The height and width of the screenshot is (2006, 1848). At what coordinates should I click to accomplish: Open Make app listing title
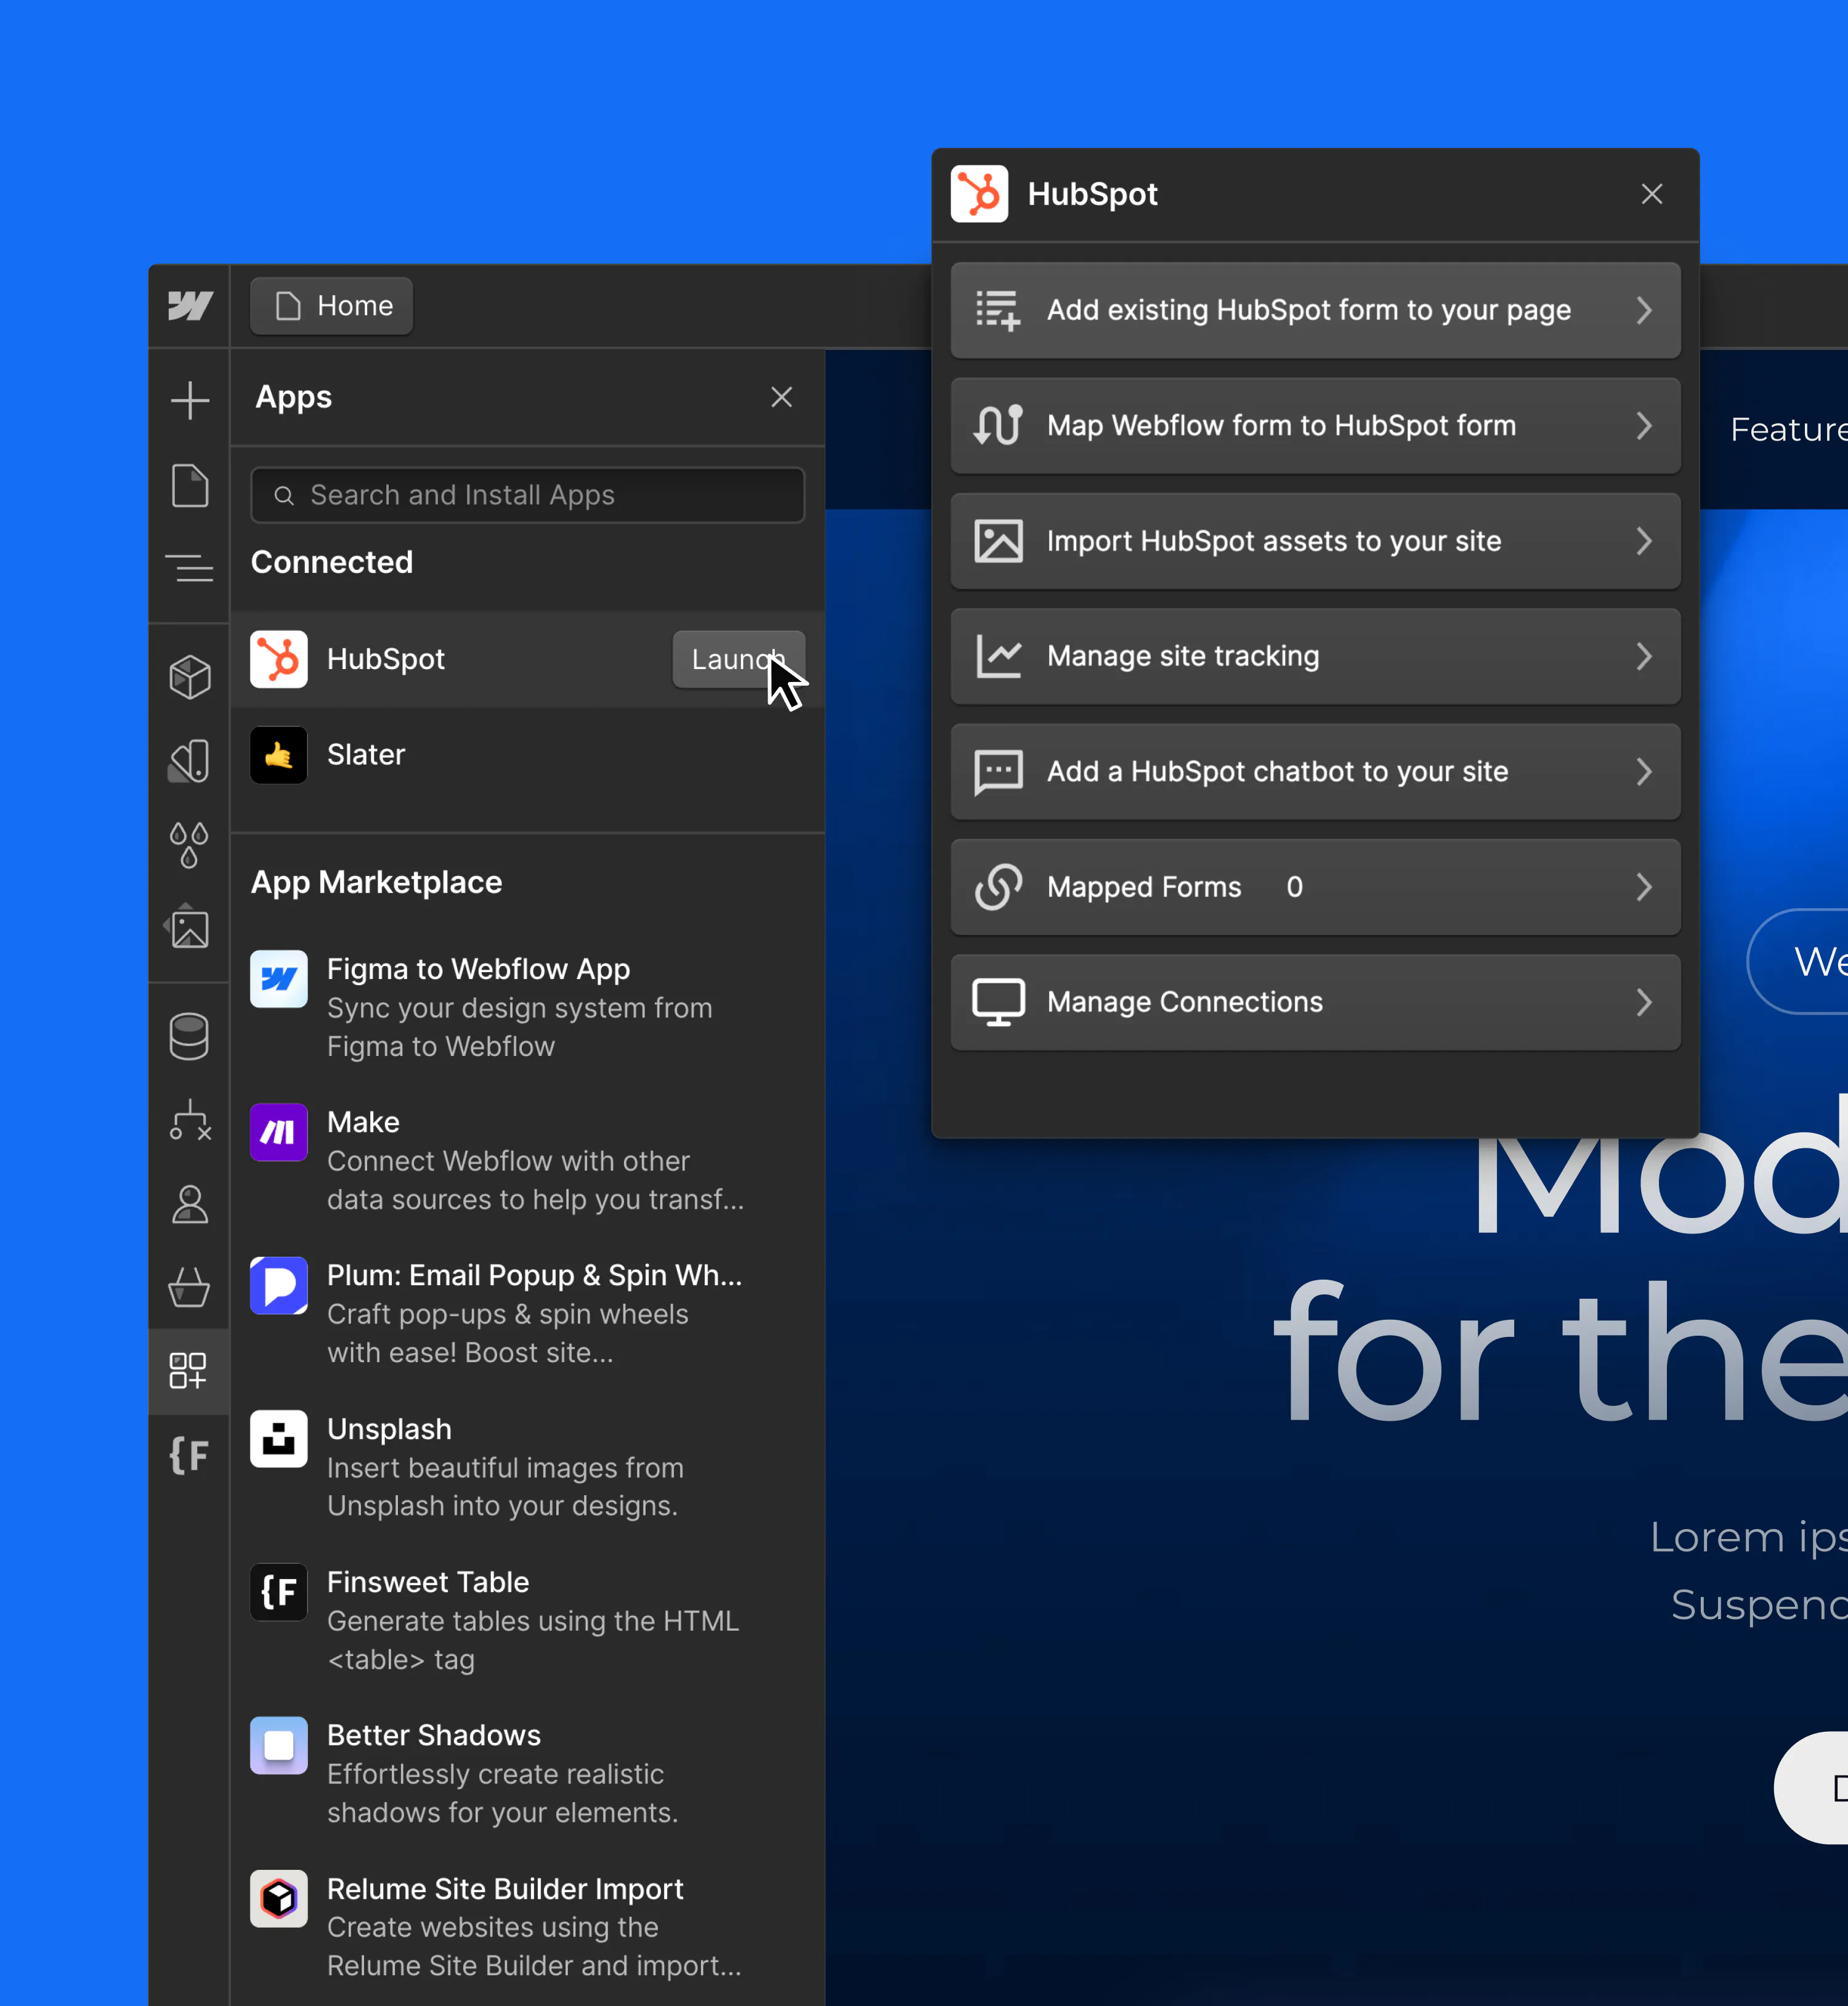pyautogui.click(x=363, y=1122)
